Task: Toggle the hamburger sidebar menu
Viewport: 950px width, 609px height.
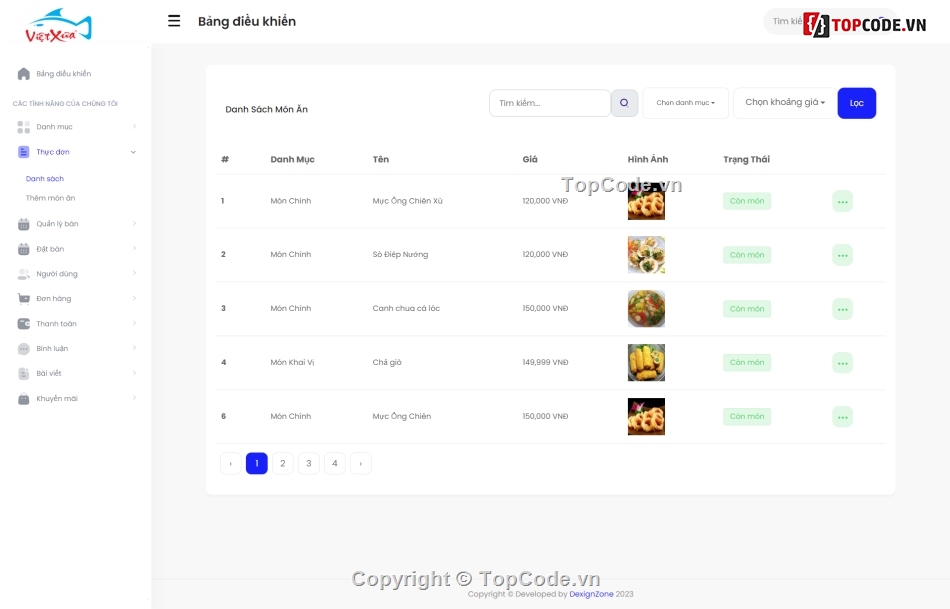Action: [x=174, y=21]
